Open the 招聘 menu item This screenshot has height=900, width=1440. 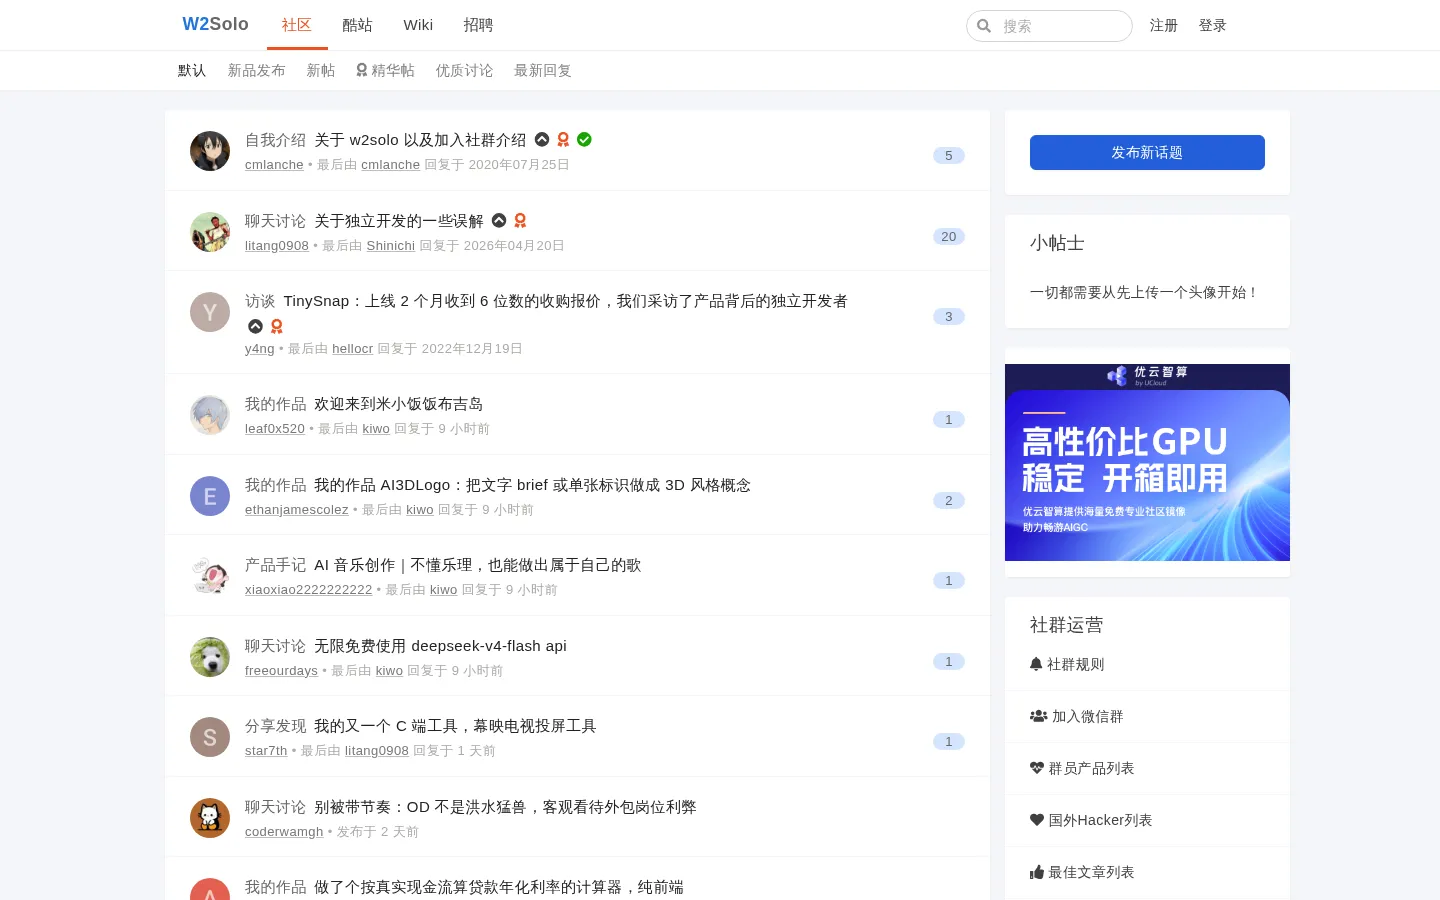point(478,25)
